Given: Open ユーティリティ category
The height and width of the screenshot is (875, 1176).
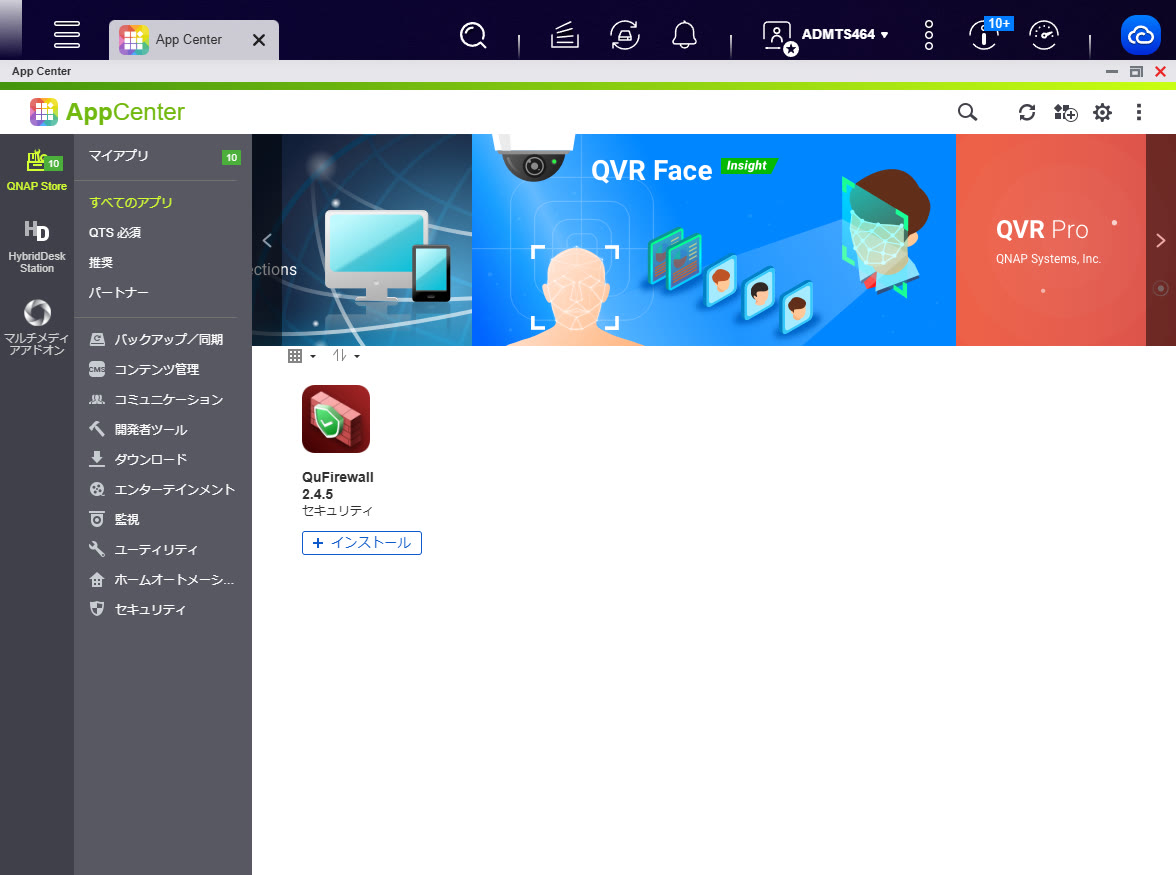Looking at the screenshot, I should click(143, 550).
